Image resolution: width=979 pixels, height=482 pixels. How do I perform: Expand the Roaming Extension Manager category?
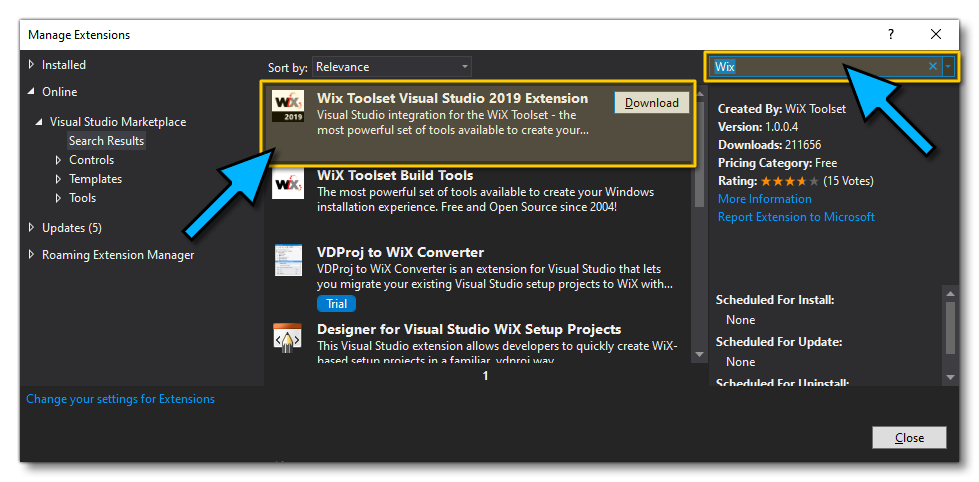32,255
